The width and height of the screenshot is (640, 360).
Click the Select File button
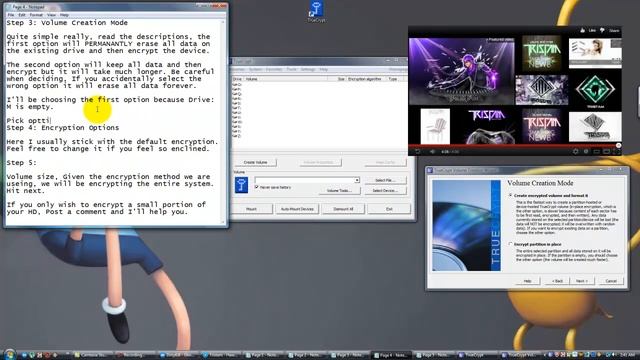pyautogui.click(x=385, y=180)
